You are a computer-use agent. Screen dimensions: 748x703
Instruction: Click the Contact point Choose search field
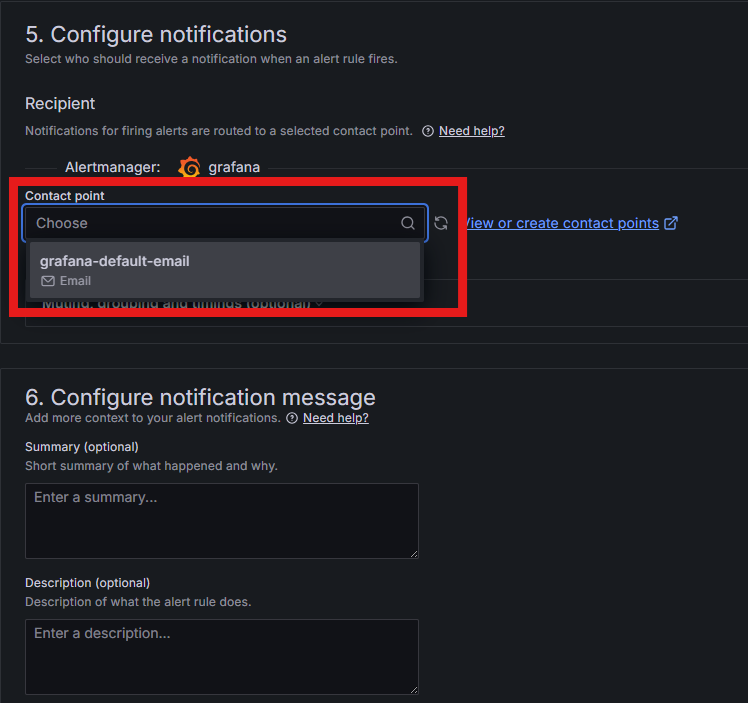(x=225, y=223)
